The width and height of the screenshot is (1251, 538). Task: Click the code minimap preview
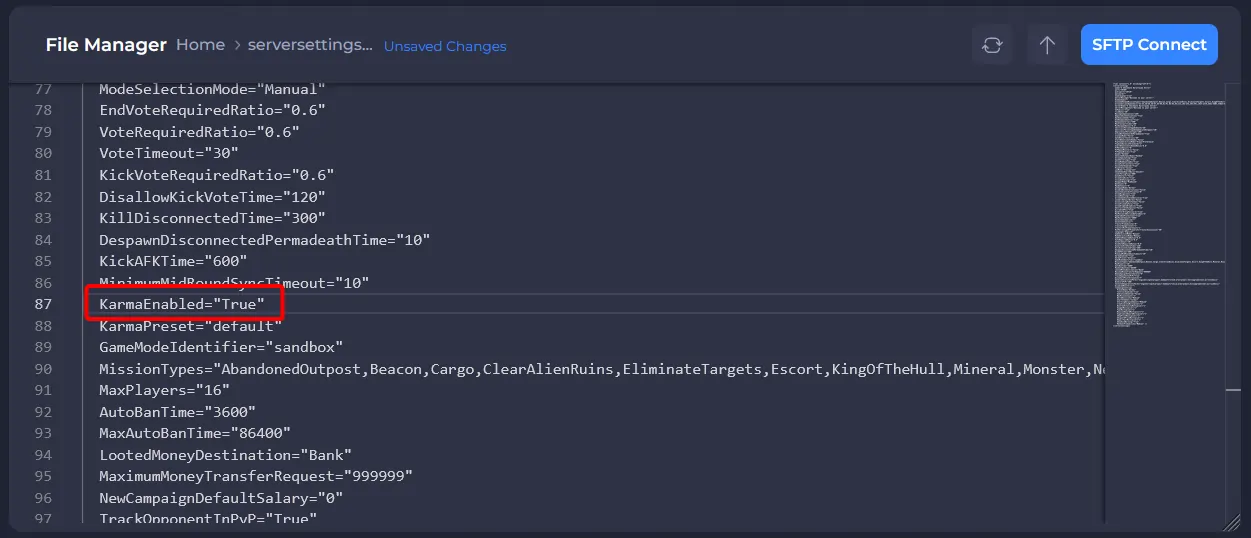tap(1163, 205)
